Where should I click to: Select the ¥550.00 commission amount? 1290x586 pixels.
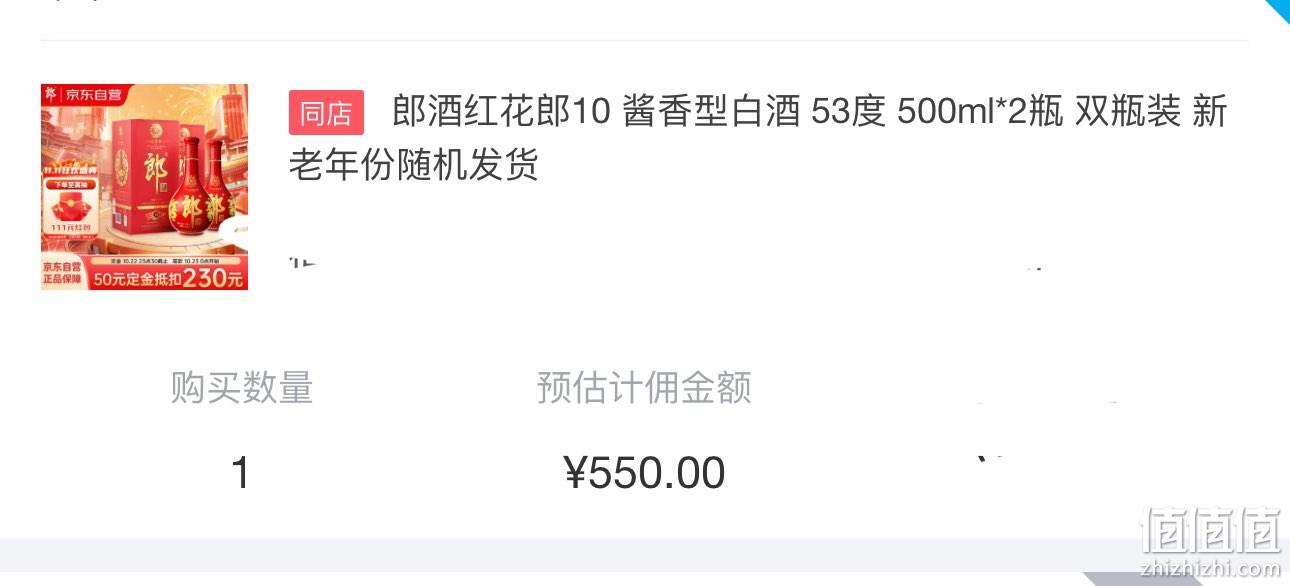pos(645,472)
